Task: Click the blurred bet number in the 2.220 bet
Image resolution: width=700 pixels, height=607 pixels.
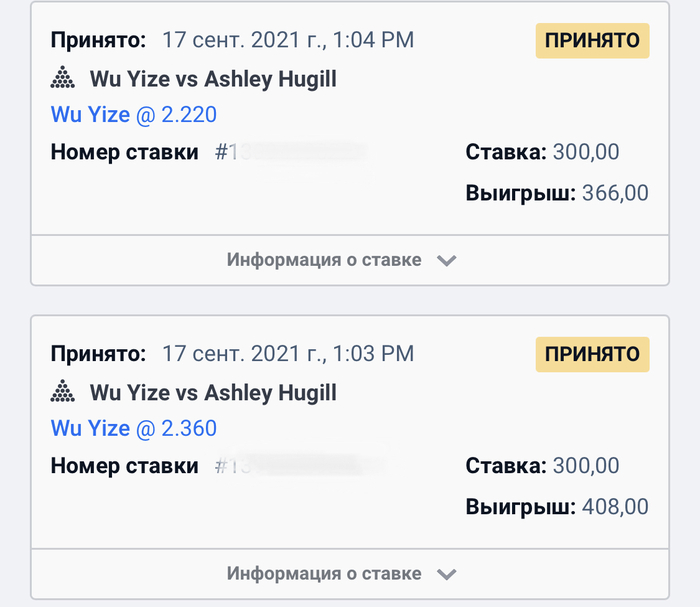Action: tap(290, 153)
